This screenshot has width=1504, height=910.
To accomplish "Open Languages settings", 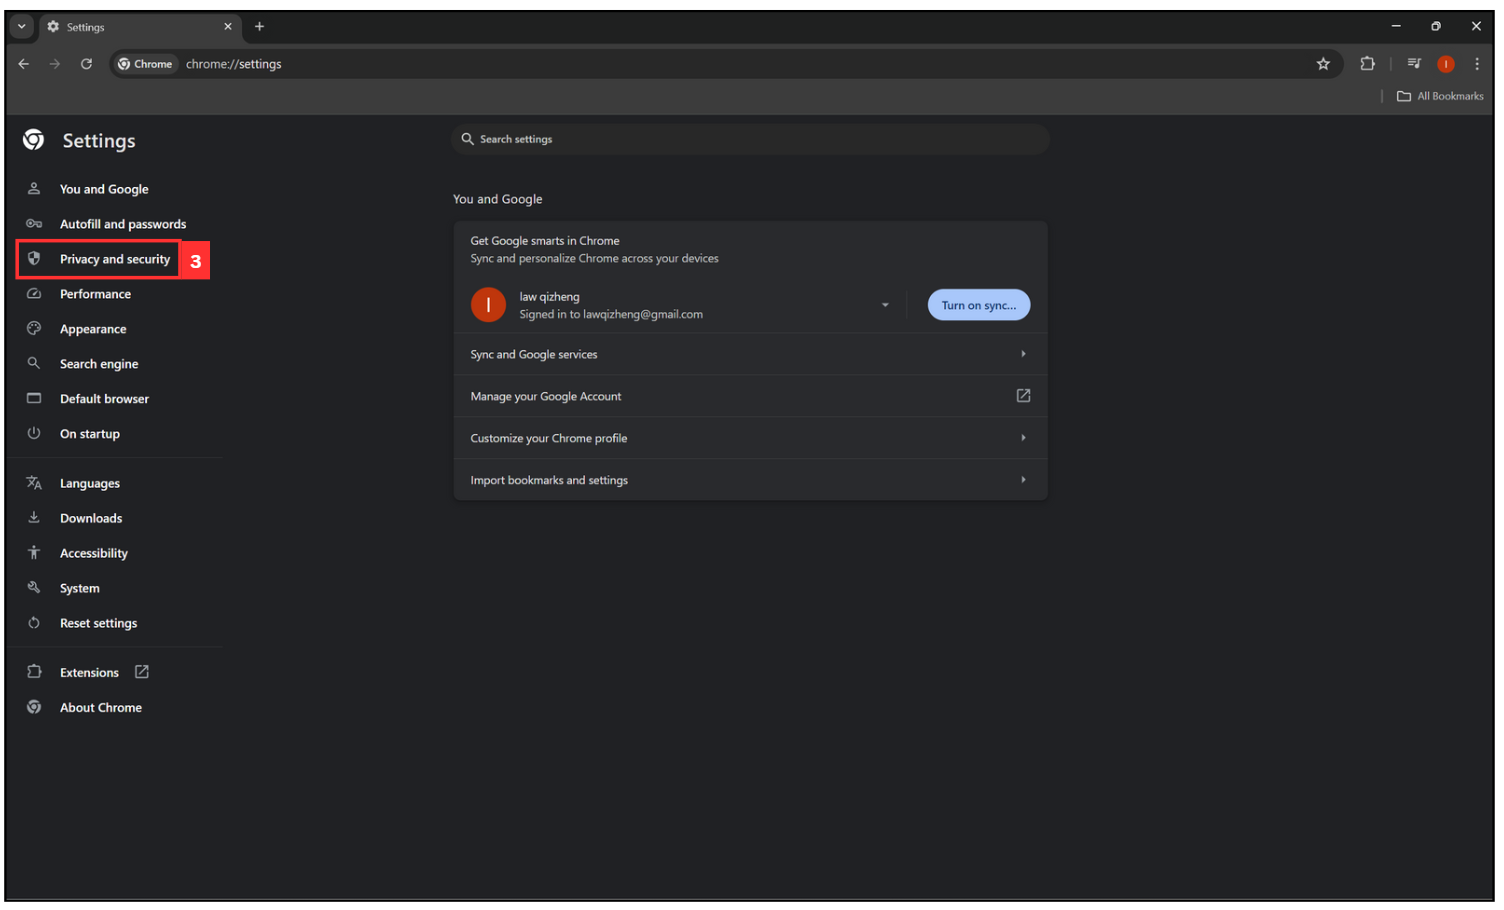I will click(90, 482).
